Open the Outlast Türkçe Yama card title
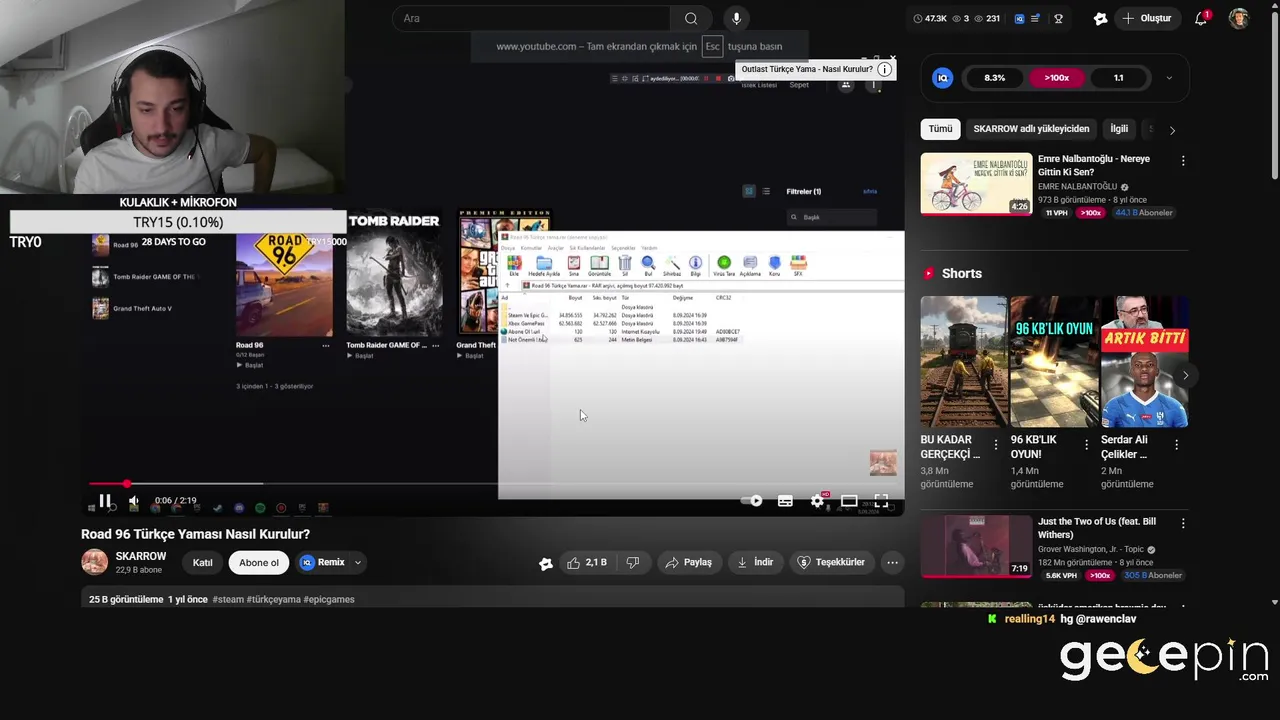Screen dimensions: 1280x720 (x=806, y=69)
